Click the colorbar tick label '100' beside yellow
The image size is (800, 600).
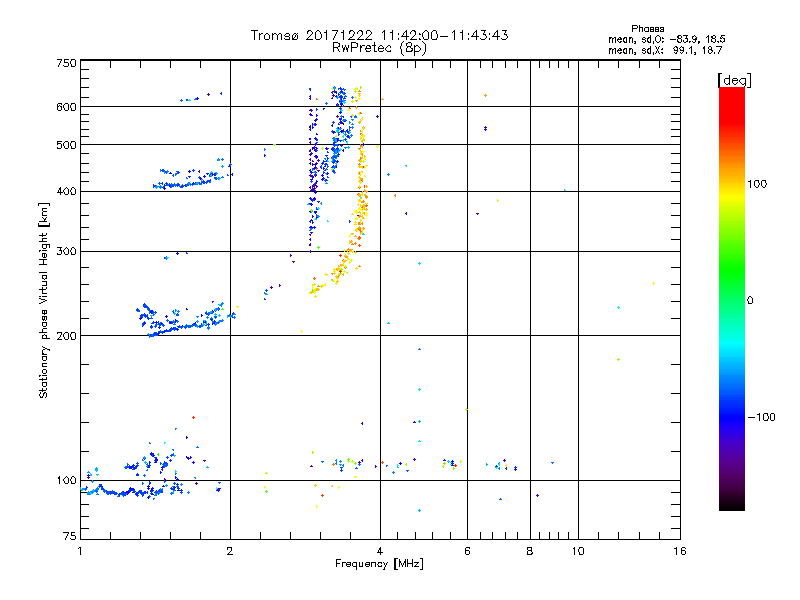757,184
